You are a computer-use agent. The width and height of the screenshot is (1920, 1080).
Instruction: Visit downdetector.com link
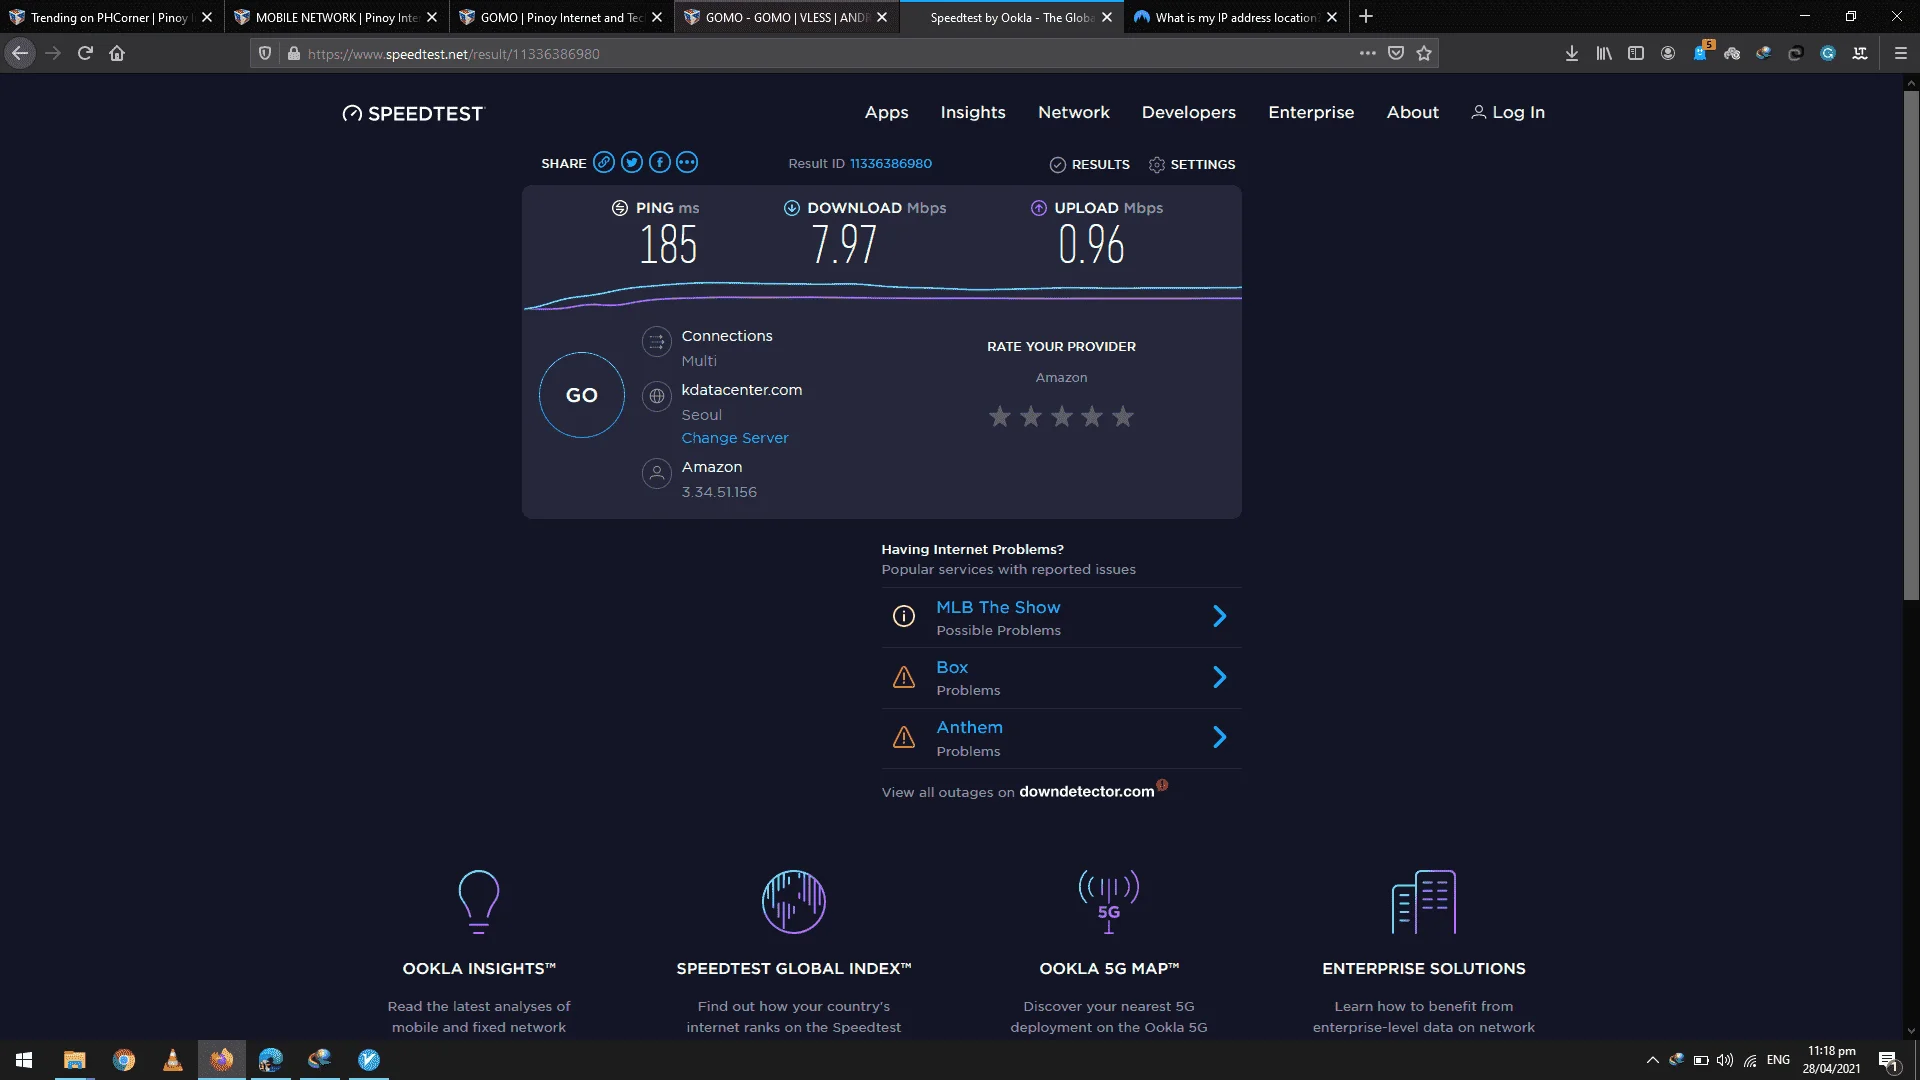[x=1087, y=792]
